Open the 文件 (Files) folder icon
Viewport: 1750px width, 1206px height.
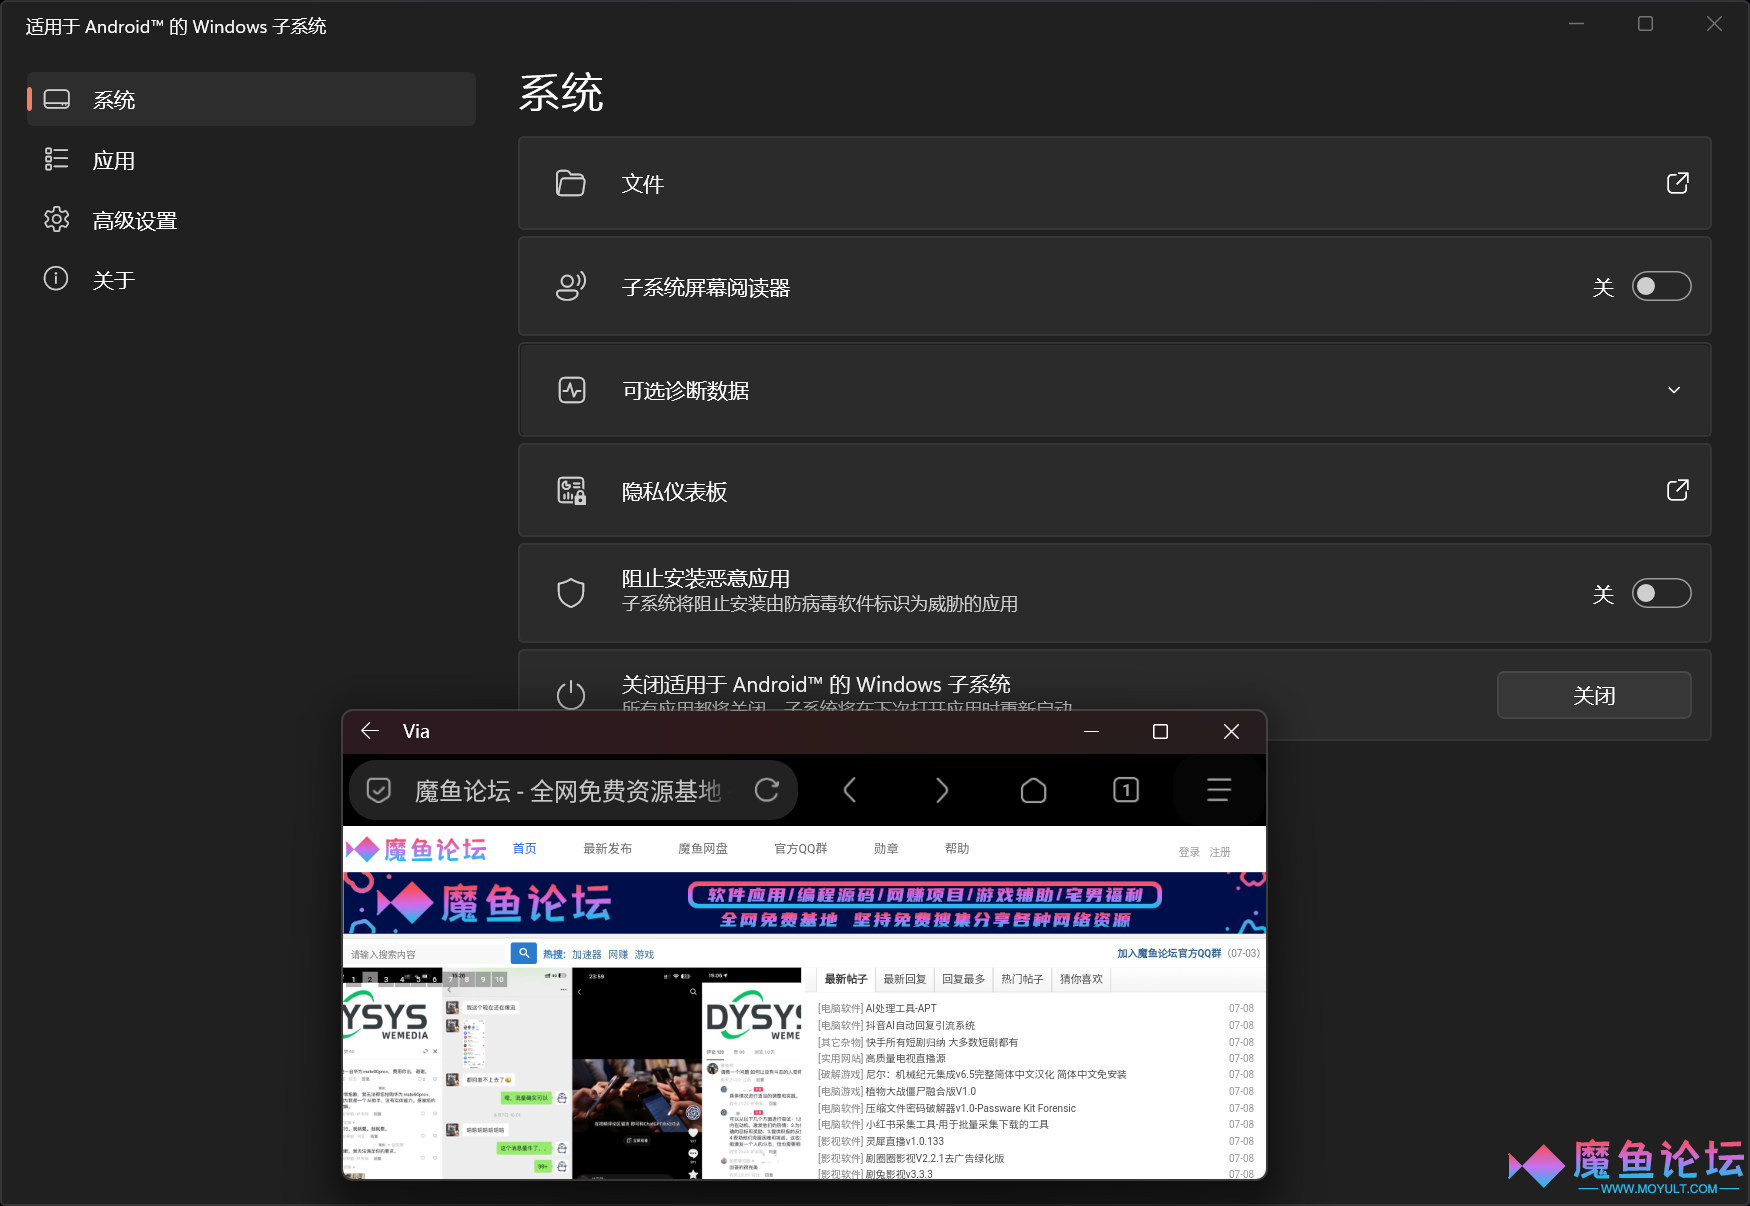571,184
